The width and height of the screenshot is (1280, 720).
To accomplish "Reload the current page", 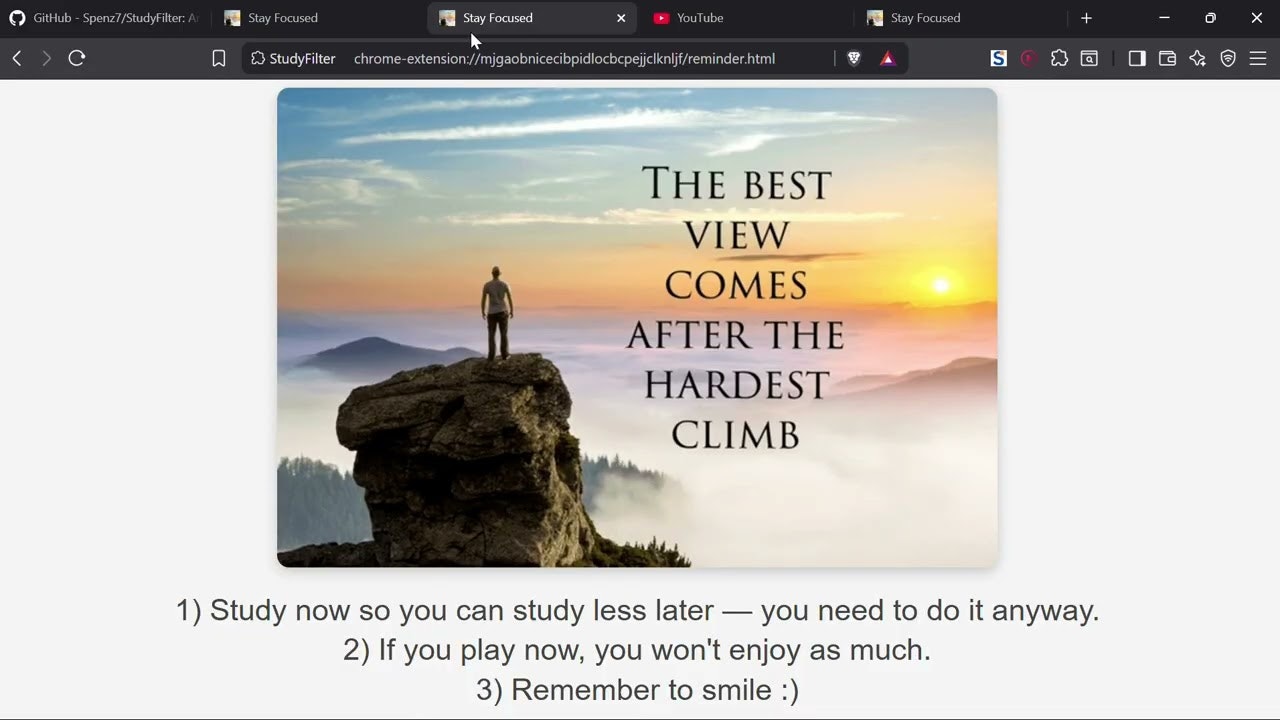I will click(x=77, y=58).
